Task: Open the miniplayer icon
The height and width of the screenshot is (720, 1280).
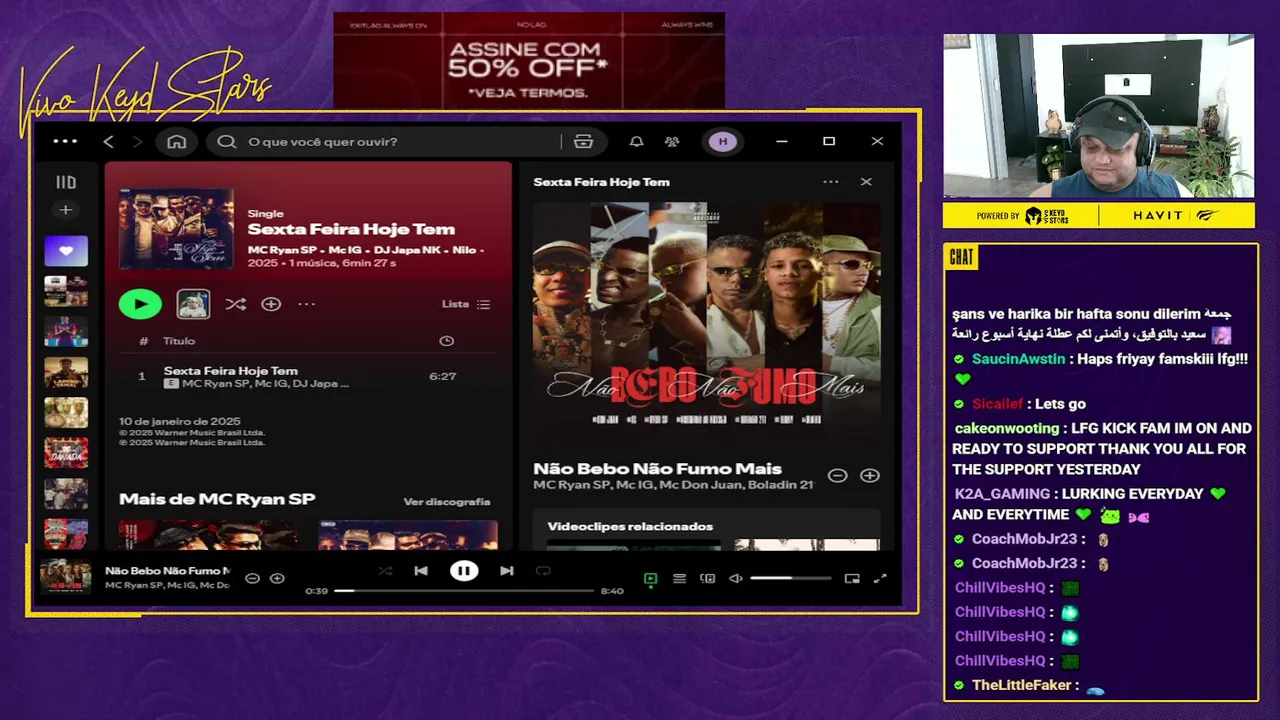Action: (x=852, y=578)
